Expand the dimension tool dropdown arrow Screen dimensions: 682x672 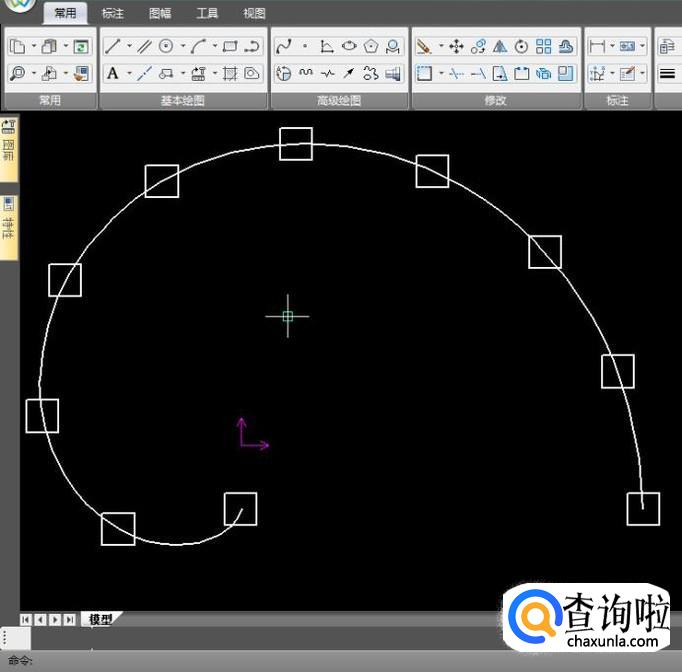[612, 46]
